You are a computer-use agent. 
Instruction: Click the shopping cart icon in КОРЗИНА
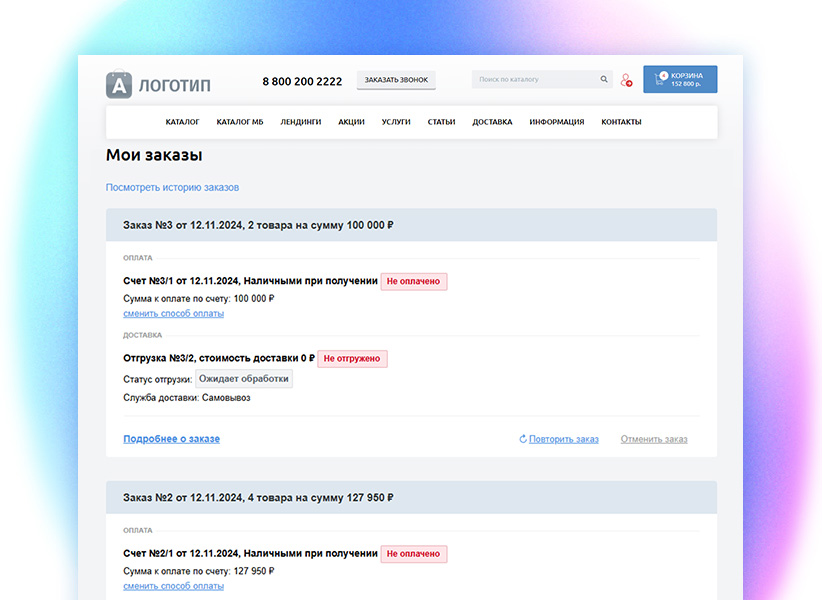660,79
